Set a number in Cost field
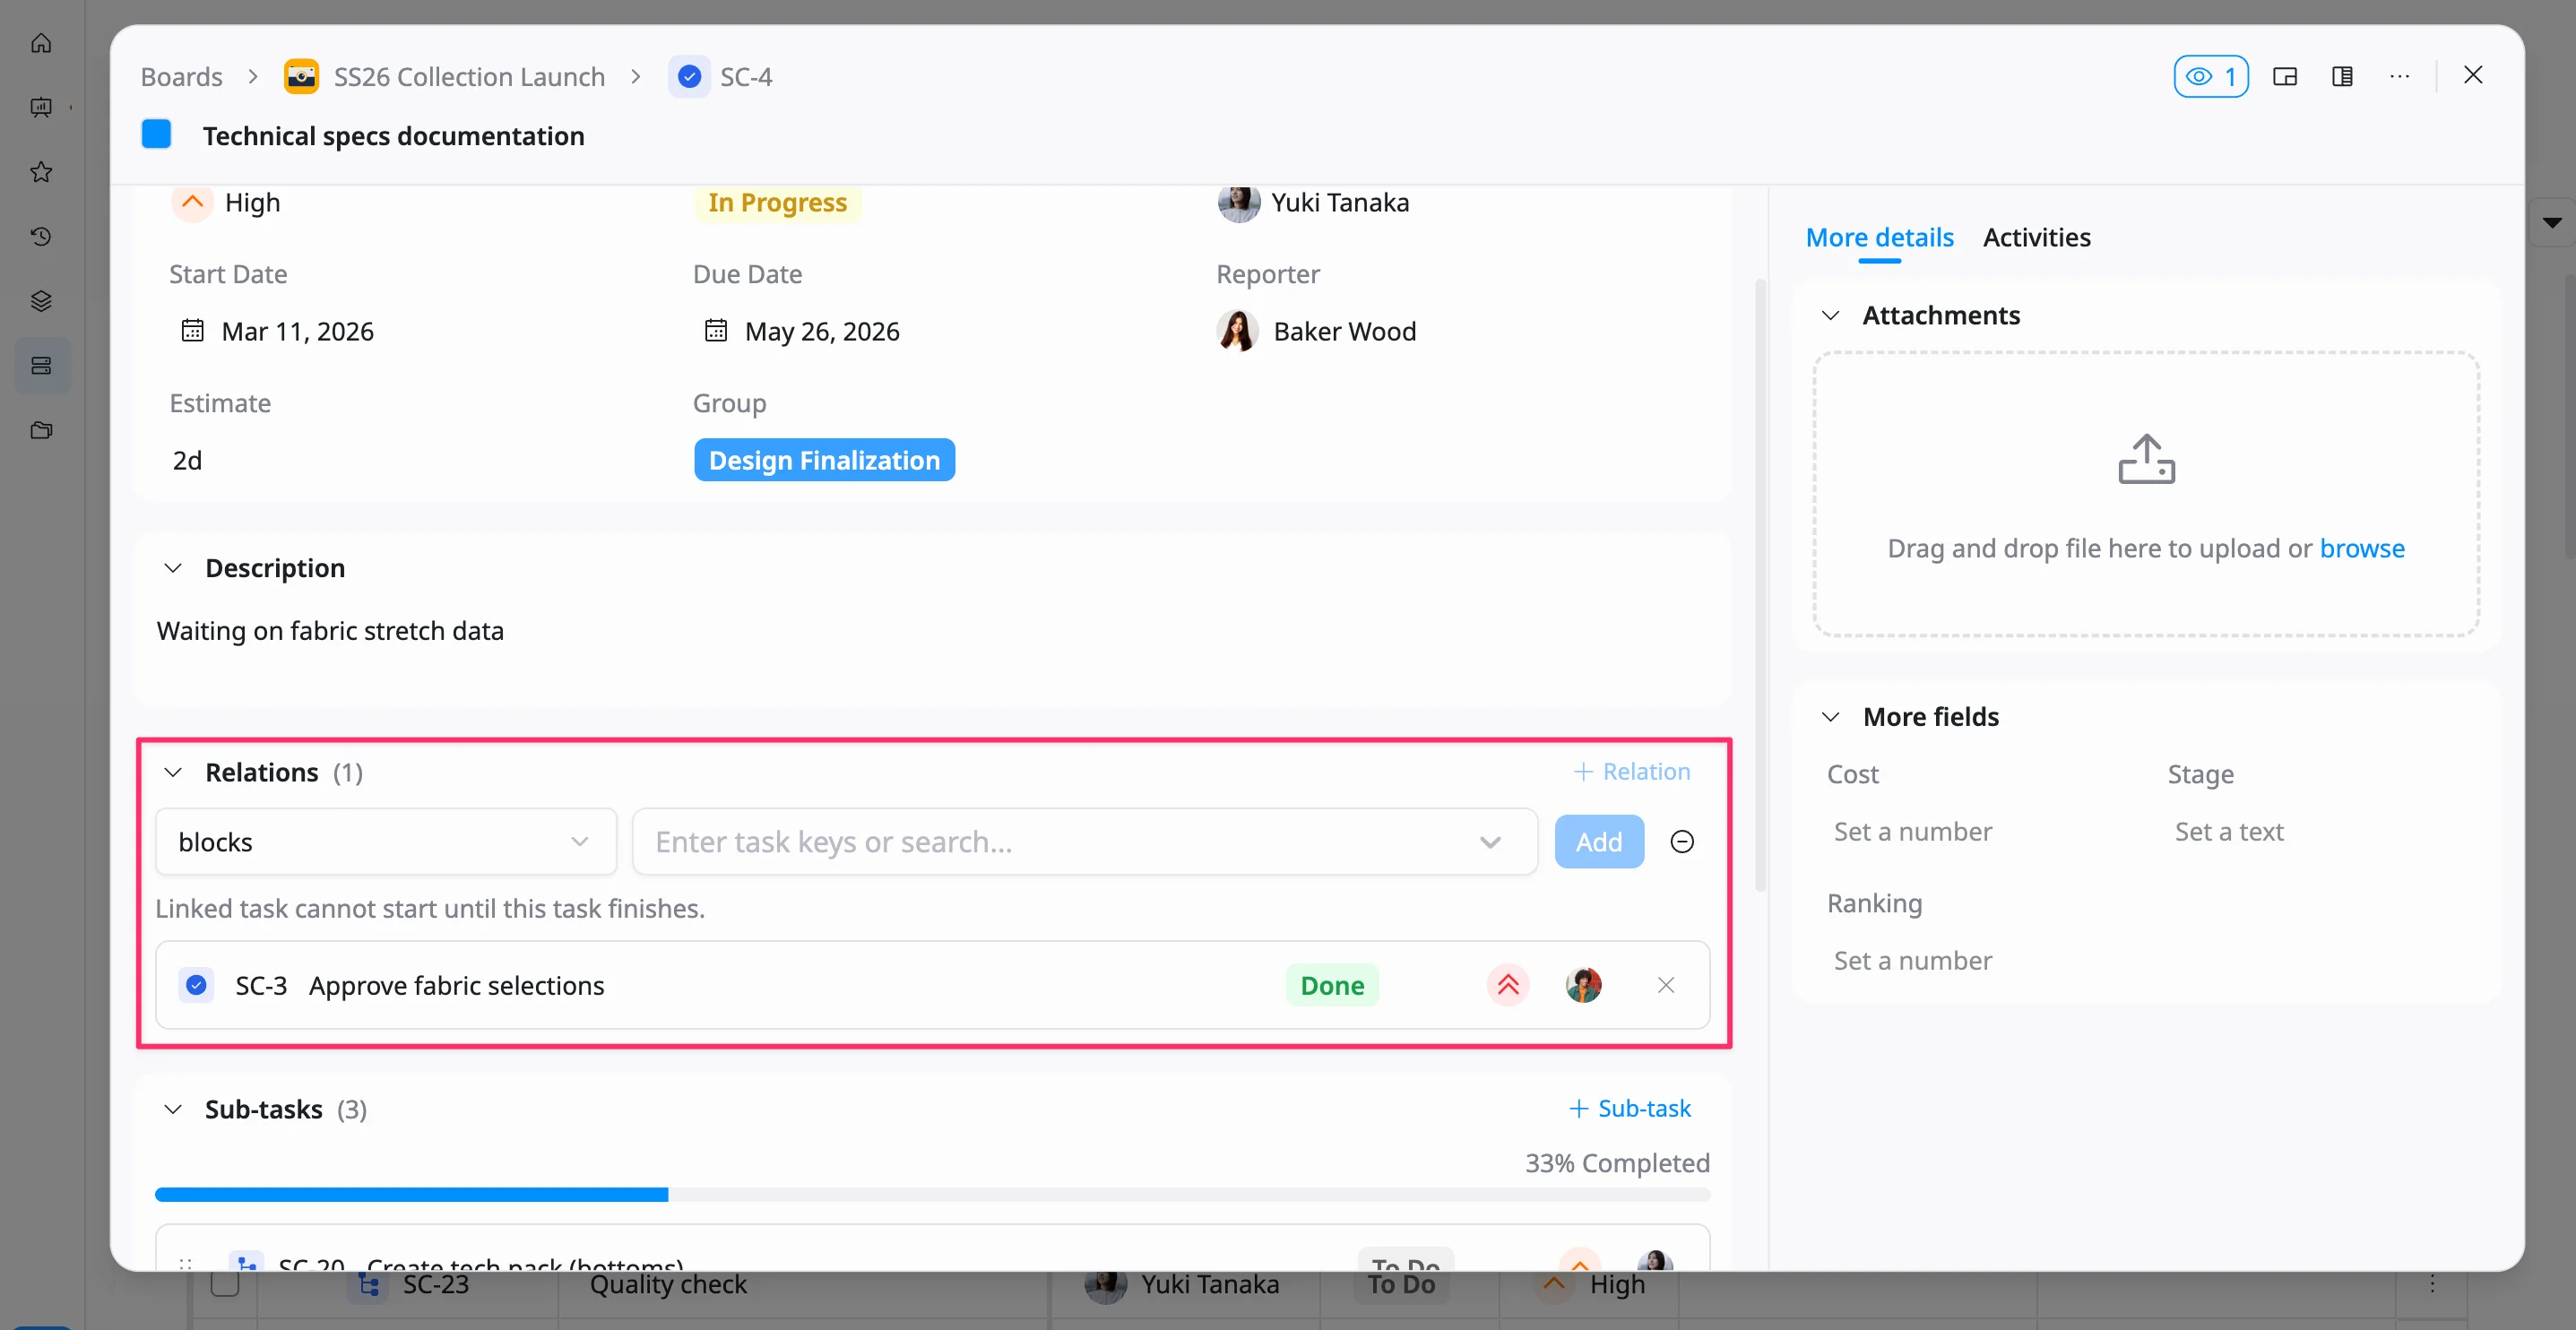The image size is (2576, 1330). [1912, 832]
